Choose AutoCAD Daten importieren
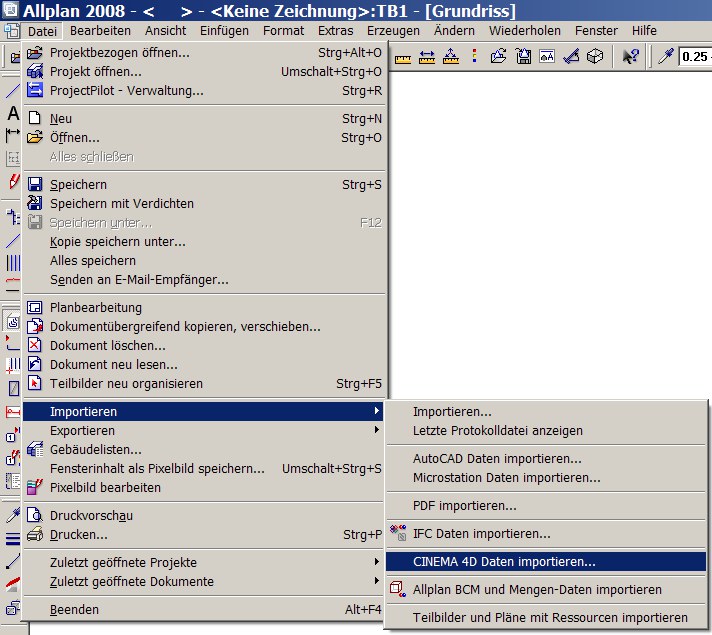The image size is (712, 635). [497, 459]
